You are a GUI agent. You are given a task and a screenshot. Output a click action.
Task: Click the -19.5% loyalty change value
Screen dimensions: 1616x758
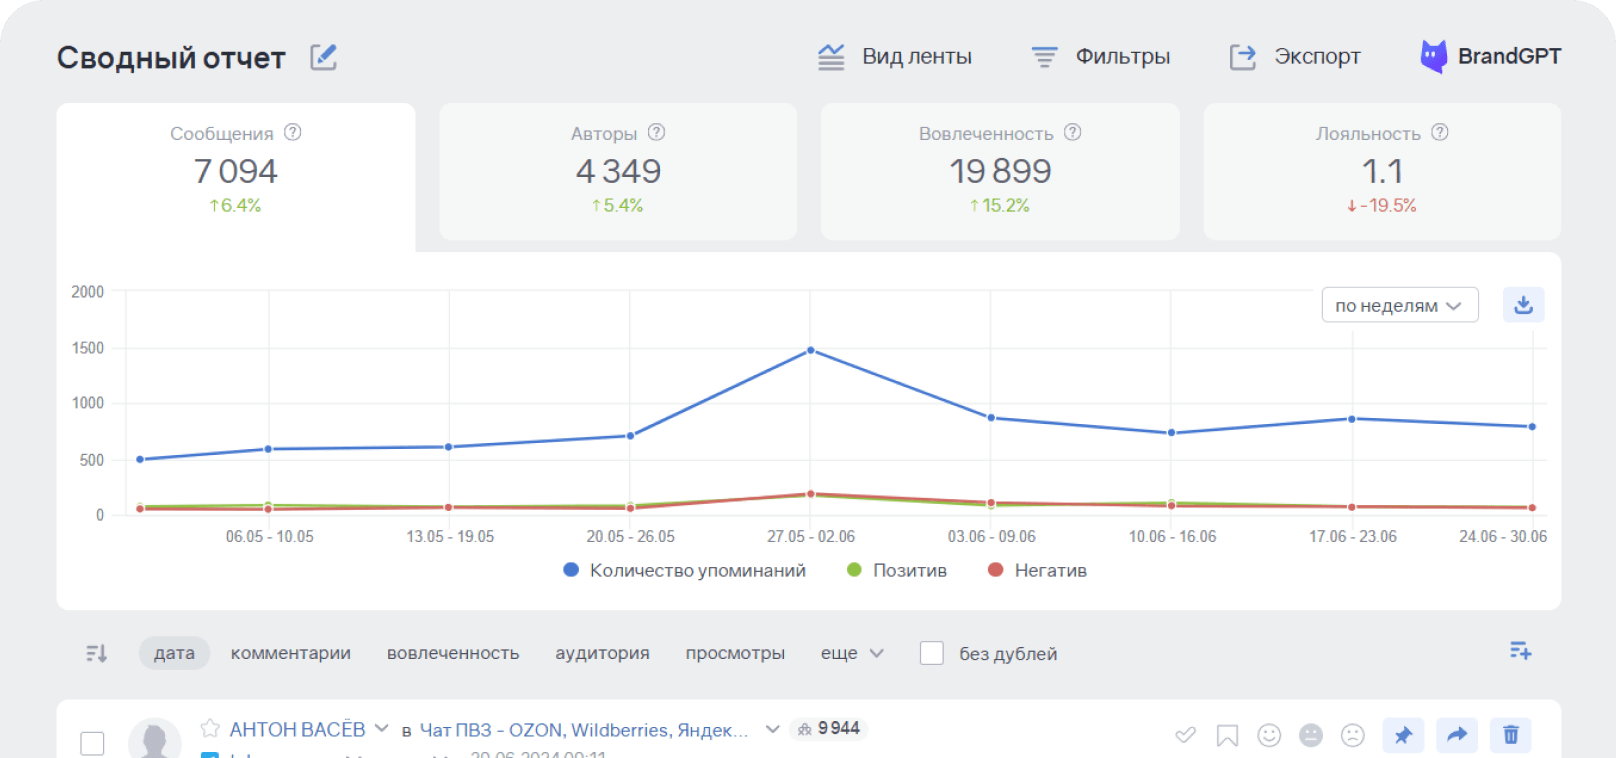1382,205
